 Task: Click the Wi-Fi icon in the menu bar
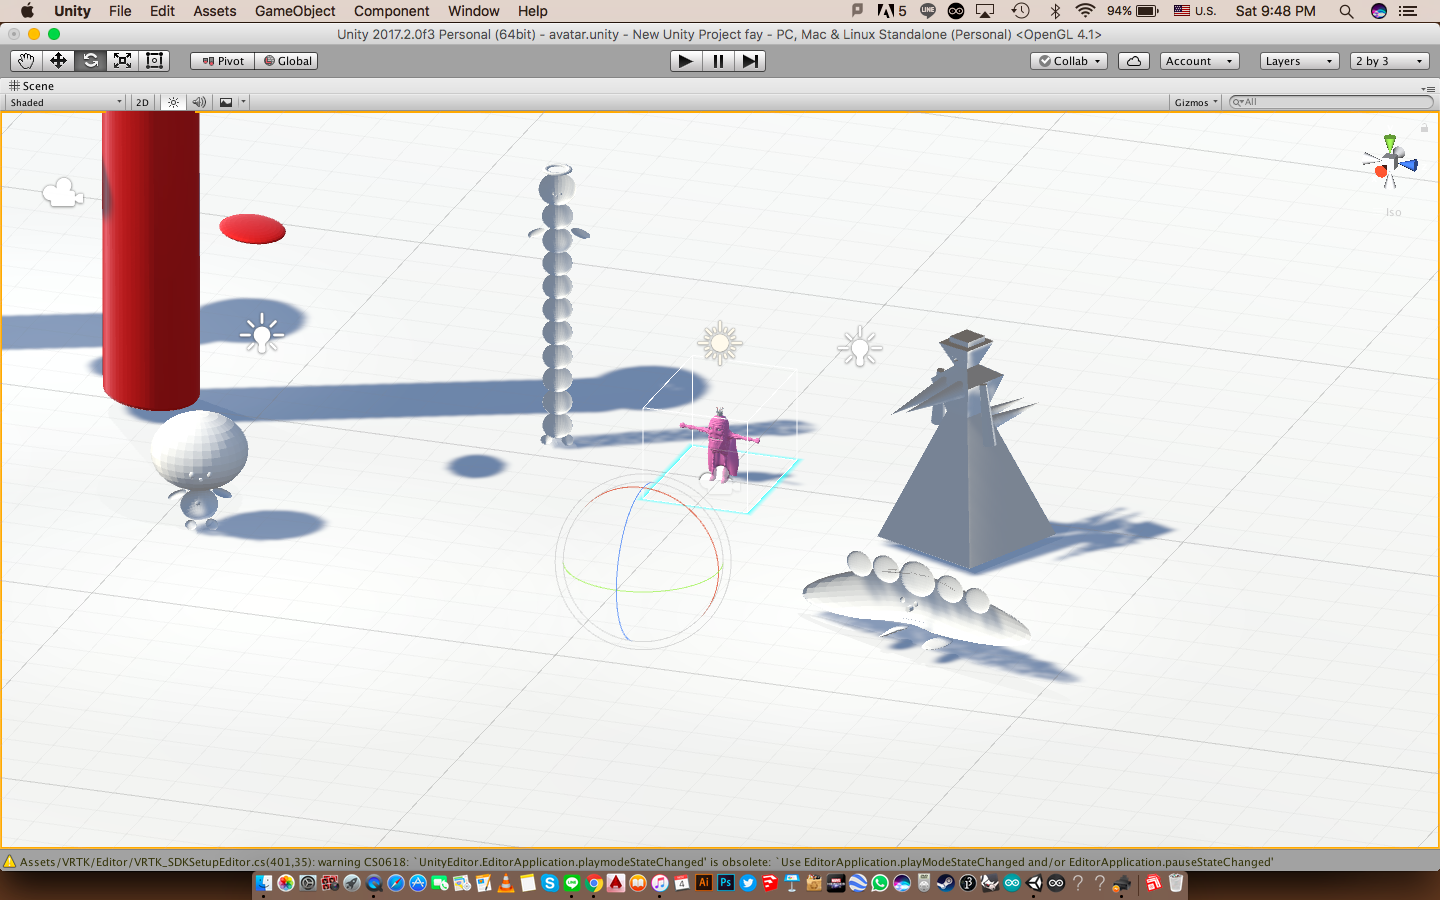(1085, 11)
